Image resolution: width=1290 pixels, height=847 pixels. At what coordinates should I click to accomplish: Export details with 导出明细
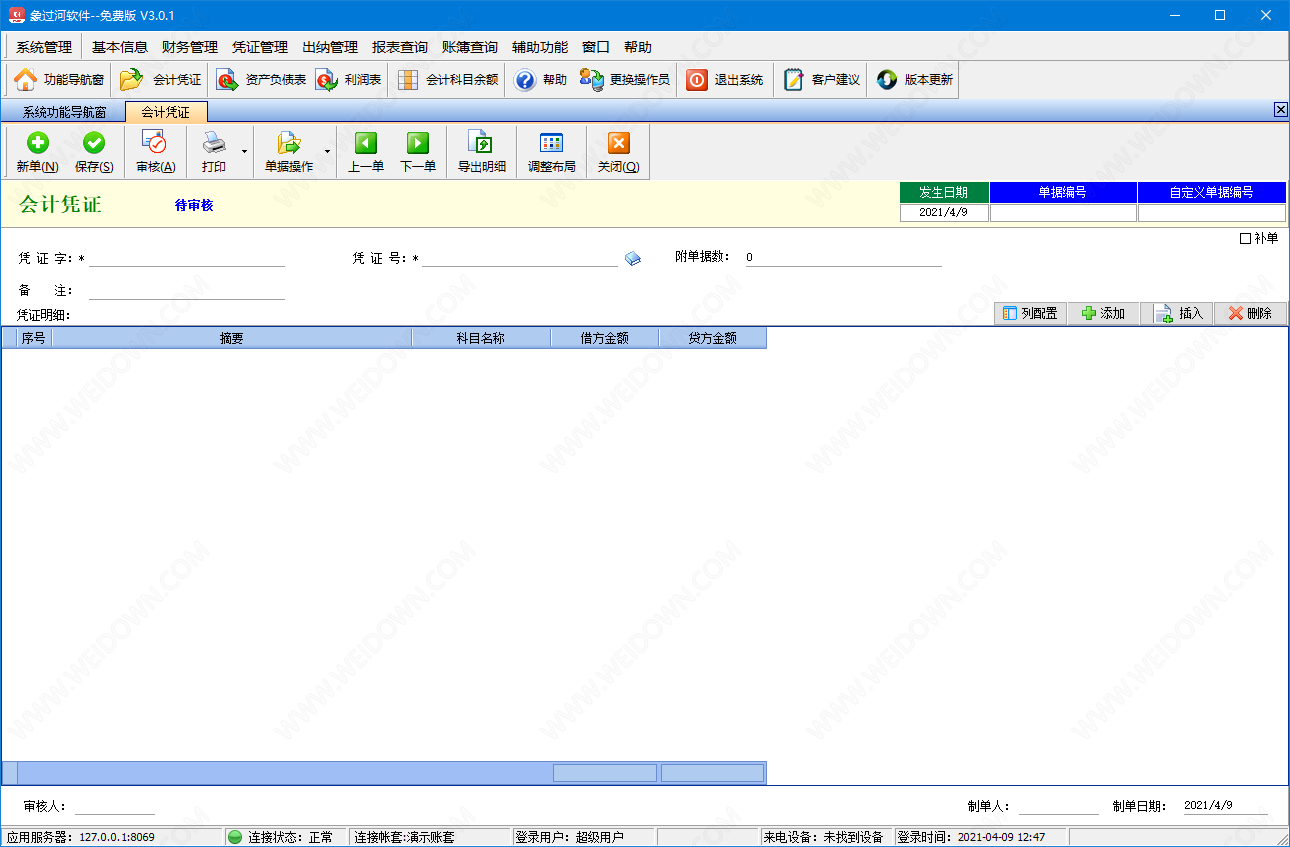482,153
